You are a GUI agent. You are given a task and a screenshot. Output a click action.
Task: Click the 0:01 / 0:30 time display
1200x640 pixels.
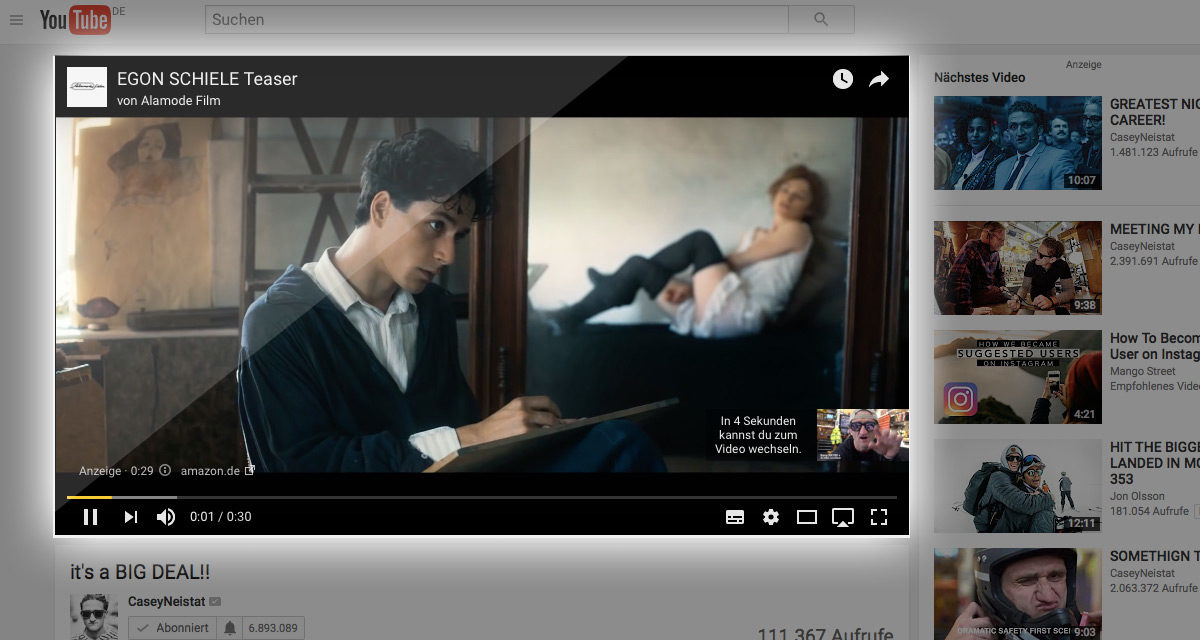[x=221, y=517]
